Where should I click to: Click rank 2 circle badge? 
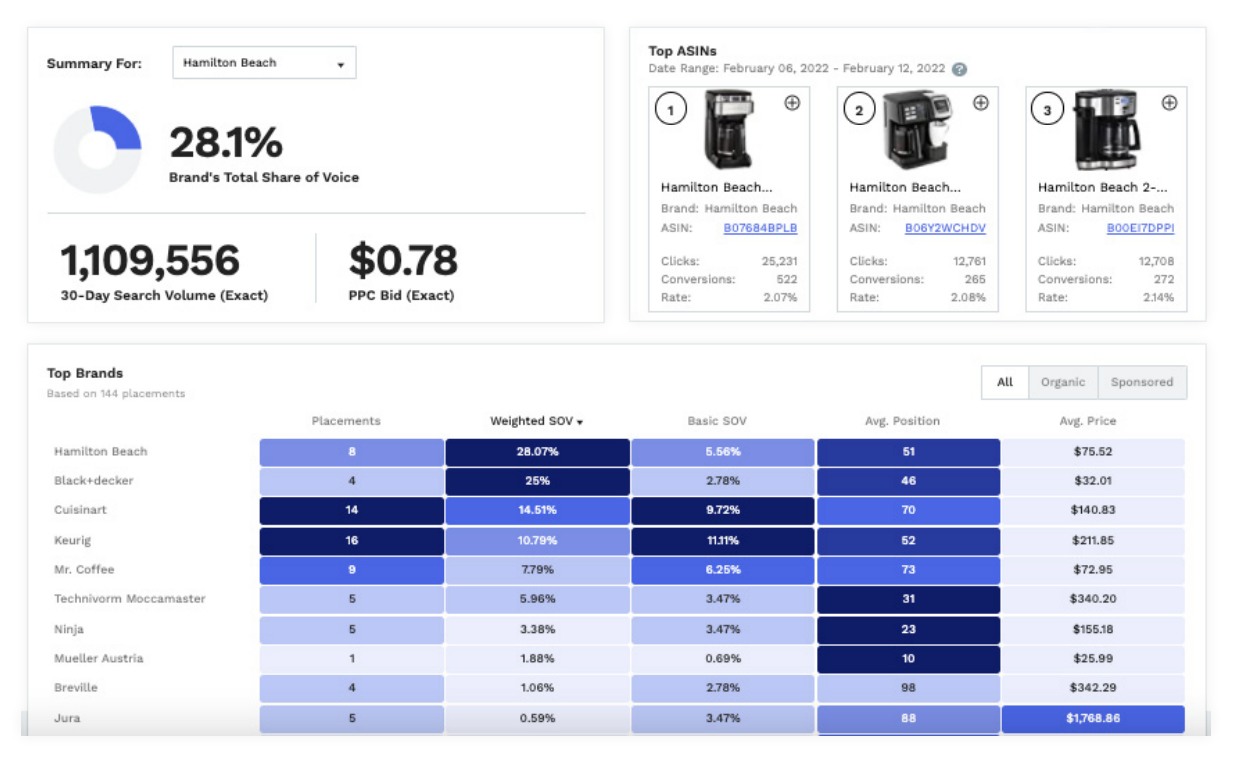point(859,110)
